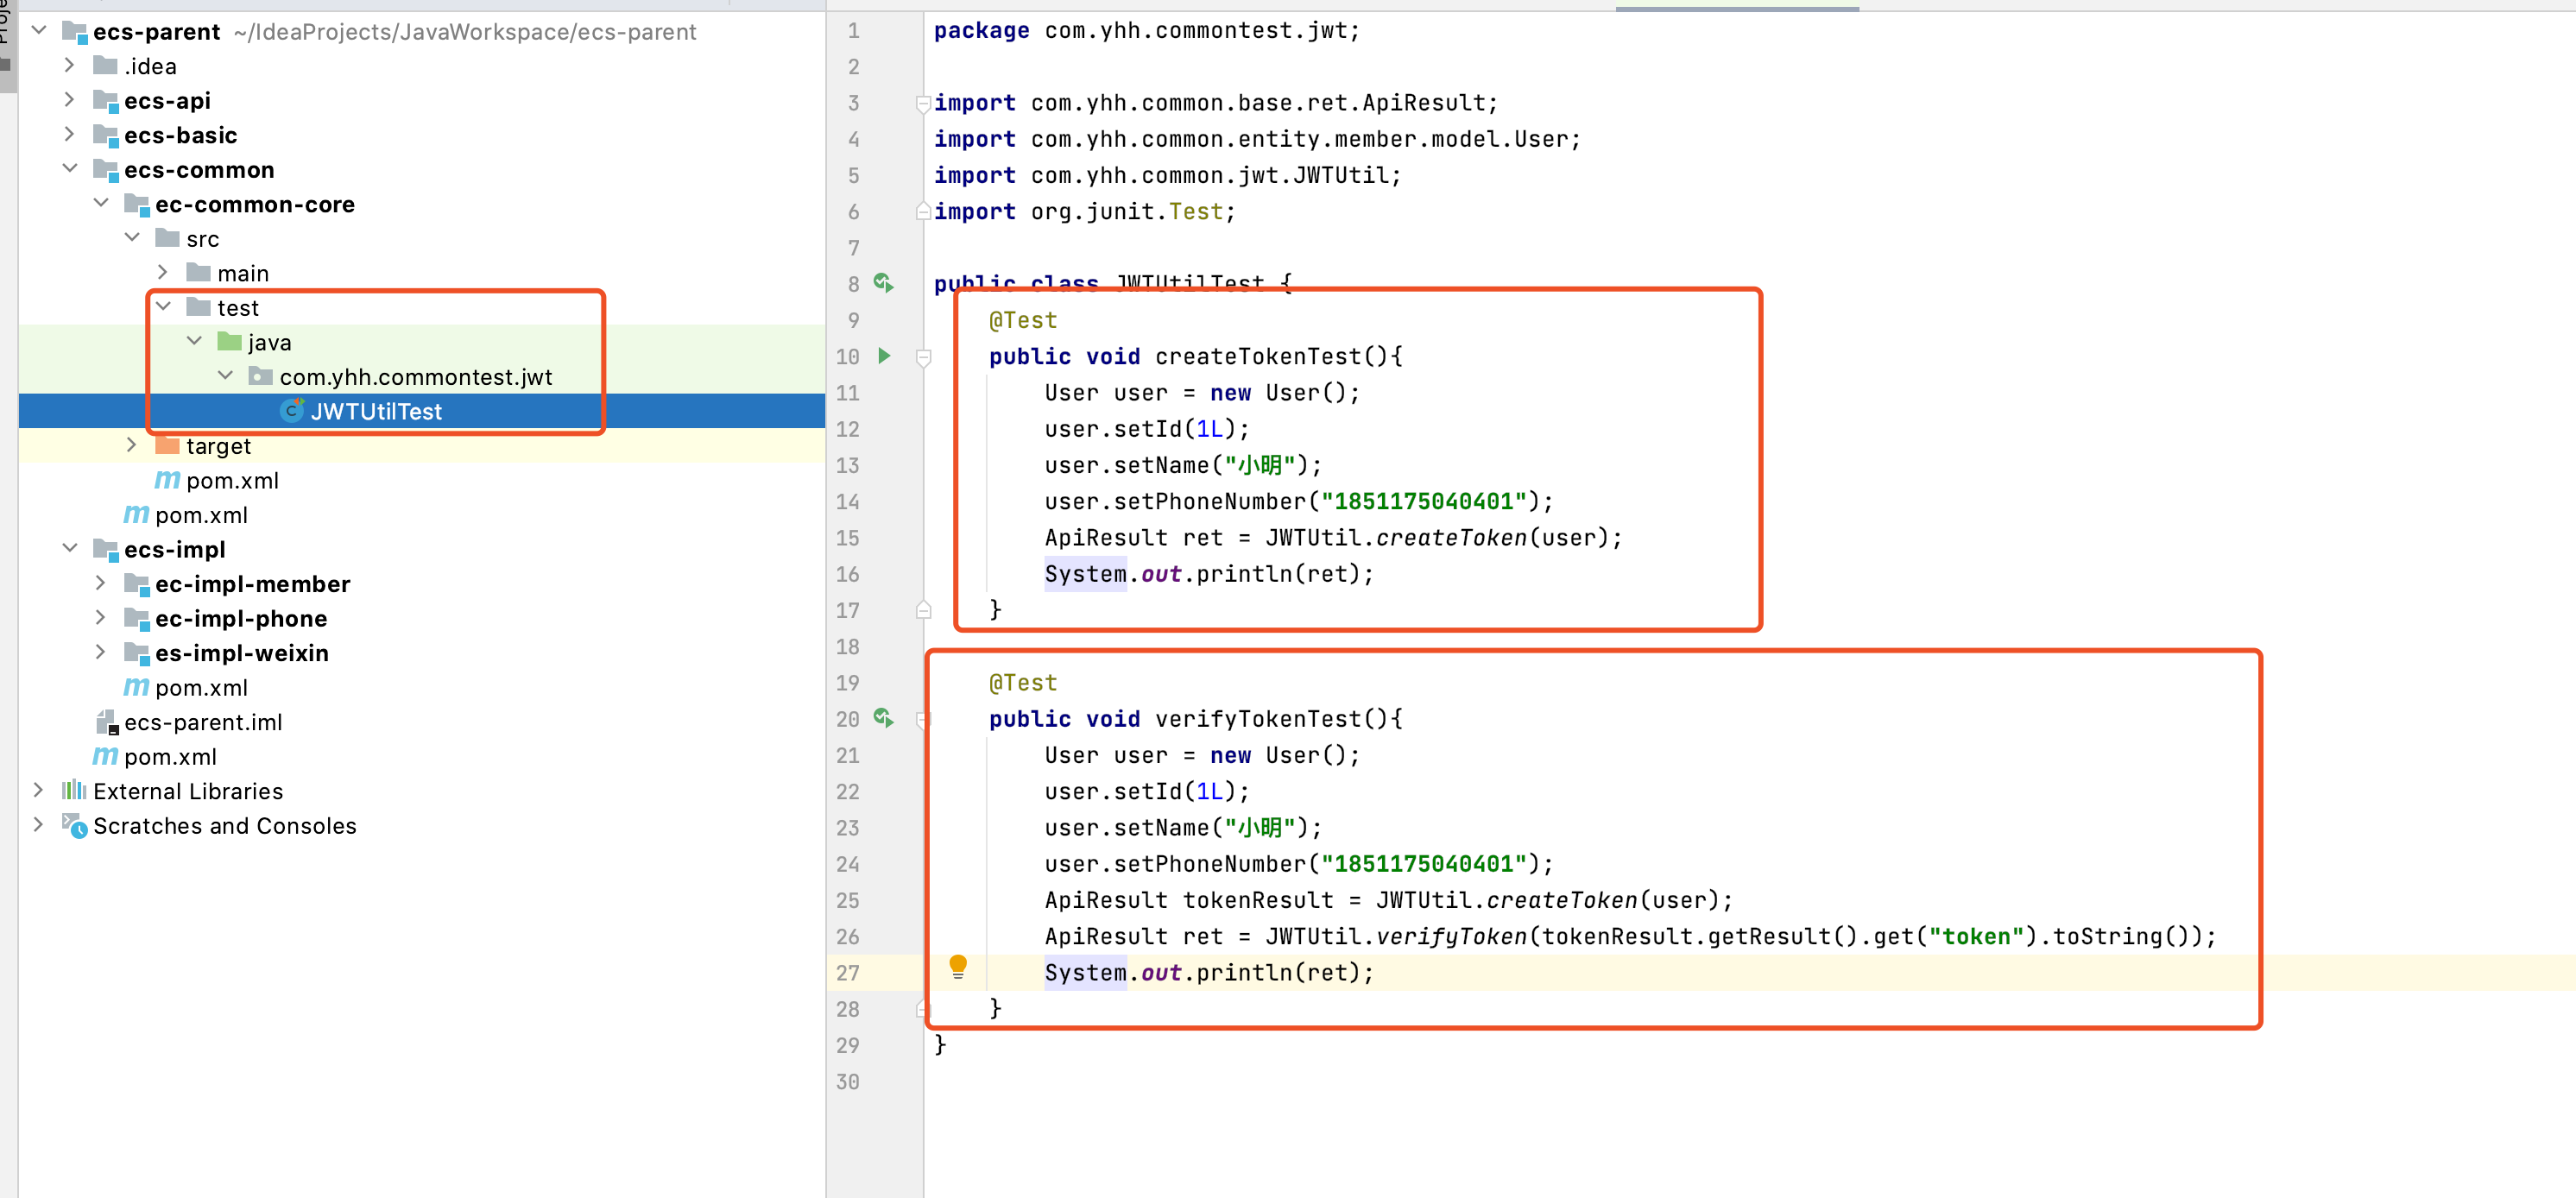Select the com.yhh.commontest.jwt package
The width and height of the screenshot is (2576, 1198).
[414, 377]
